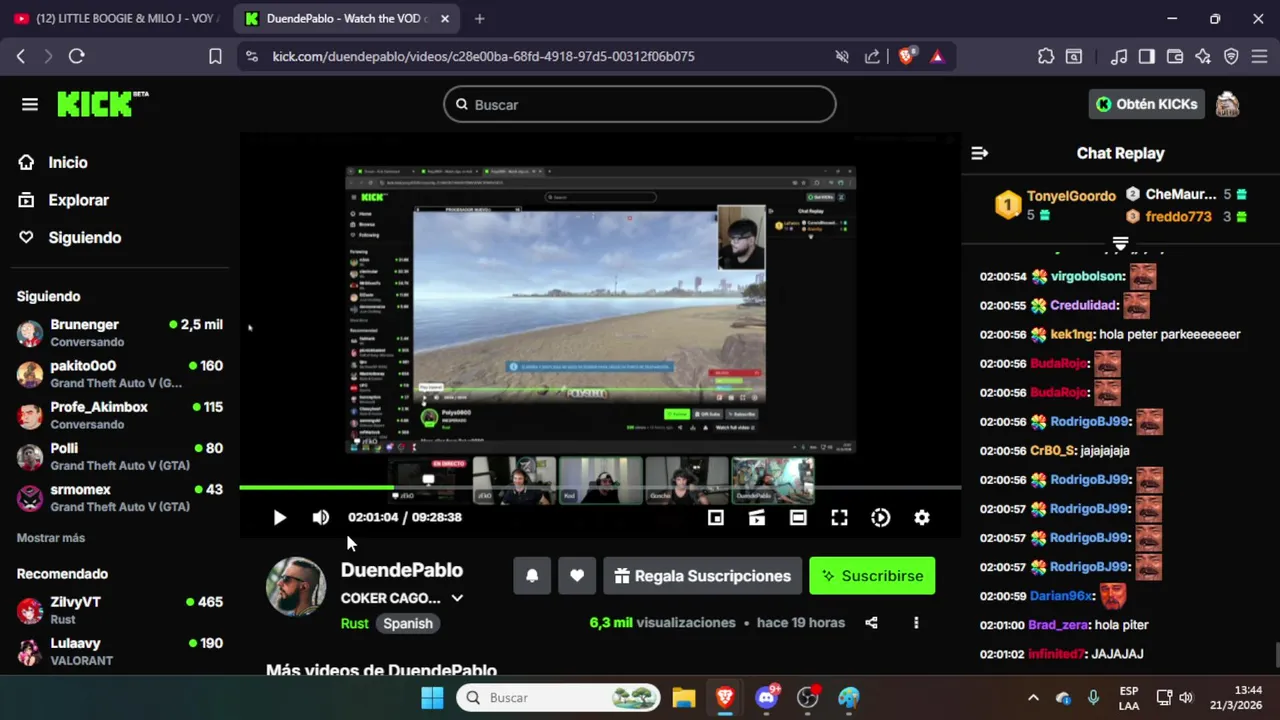This screenshot has height=720, width=1280.
Task: Open Brad_zera's chat username
Action: (1059, 625)
